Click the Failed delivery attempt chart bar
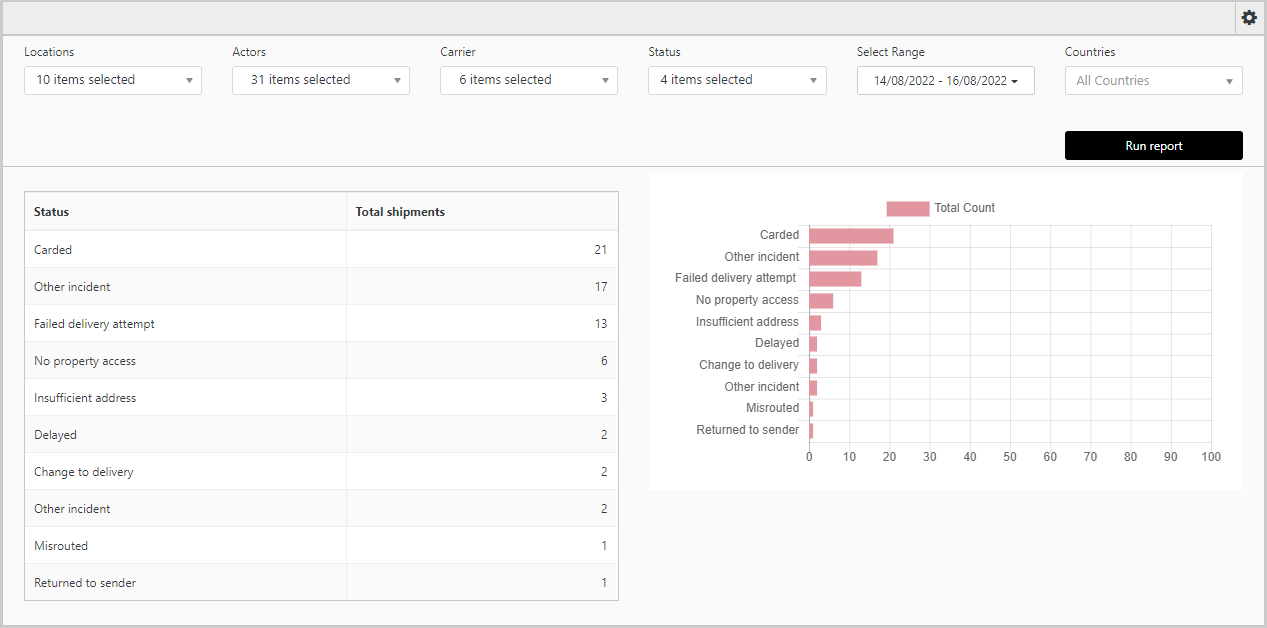The width and height of the screenshot is (1267, 628). 835,279
